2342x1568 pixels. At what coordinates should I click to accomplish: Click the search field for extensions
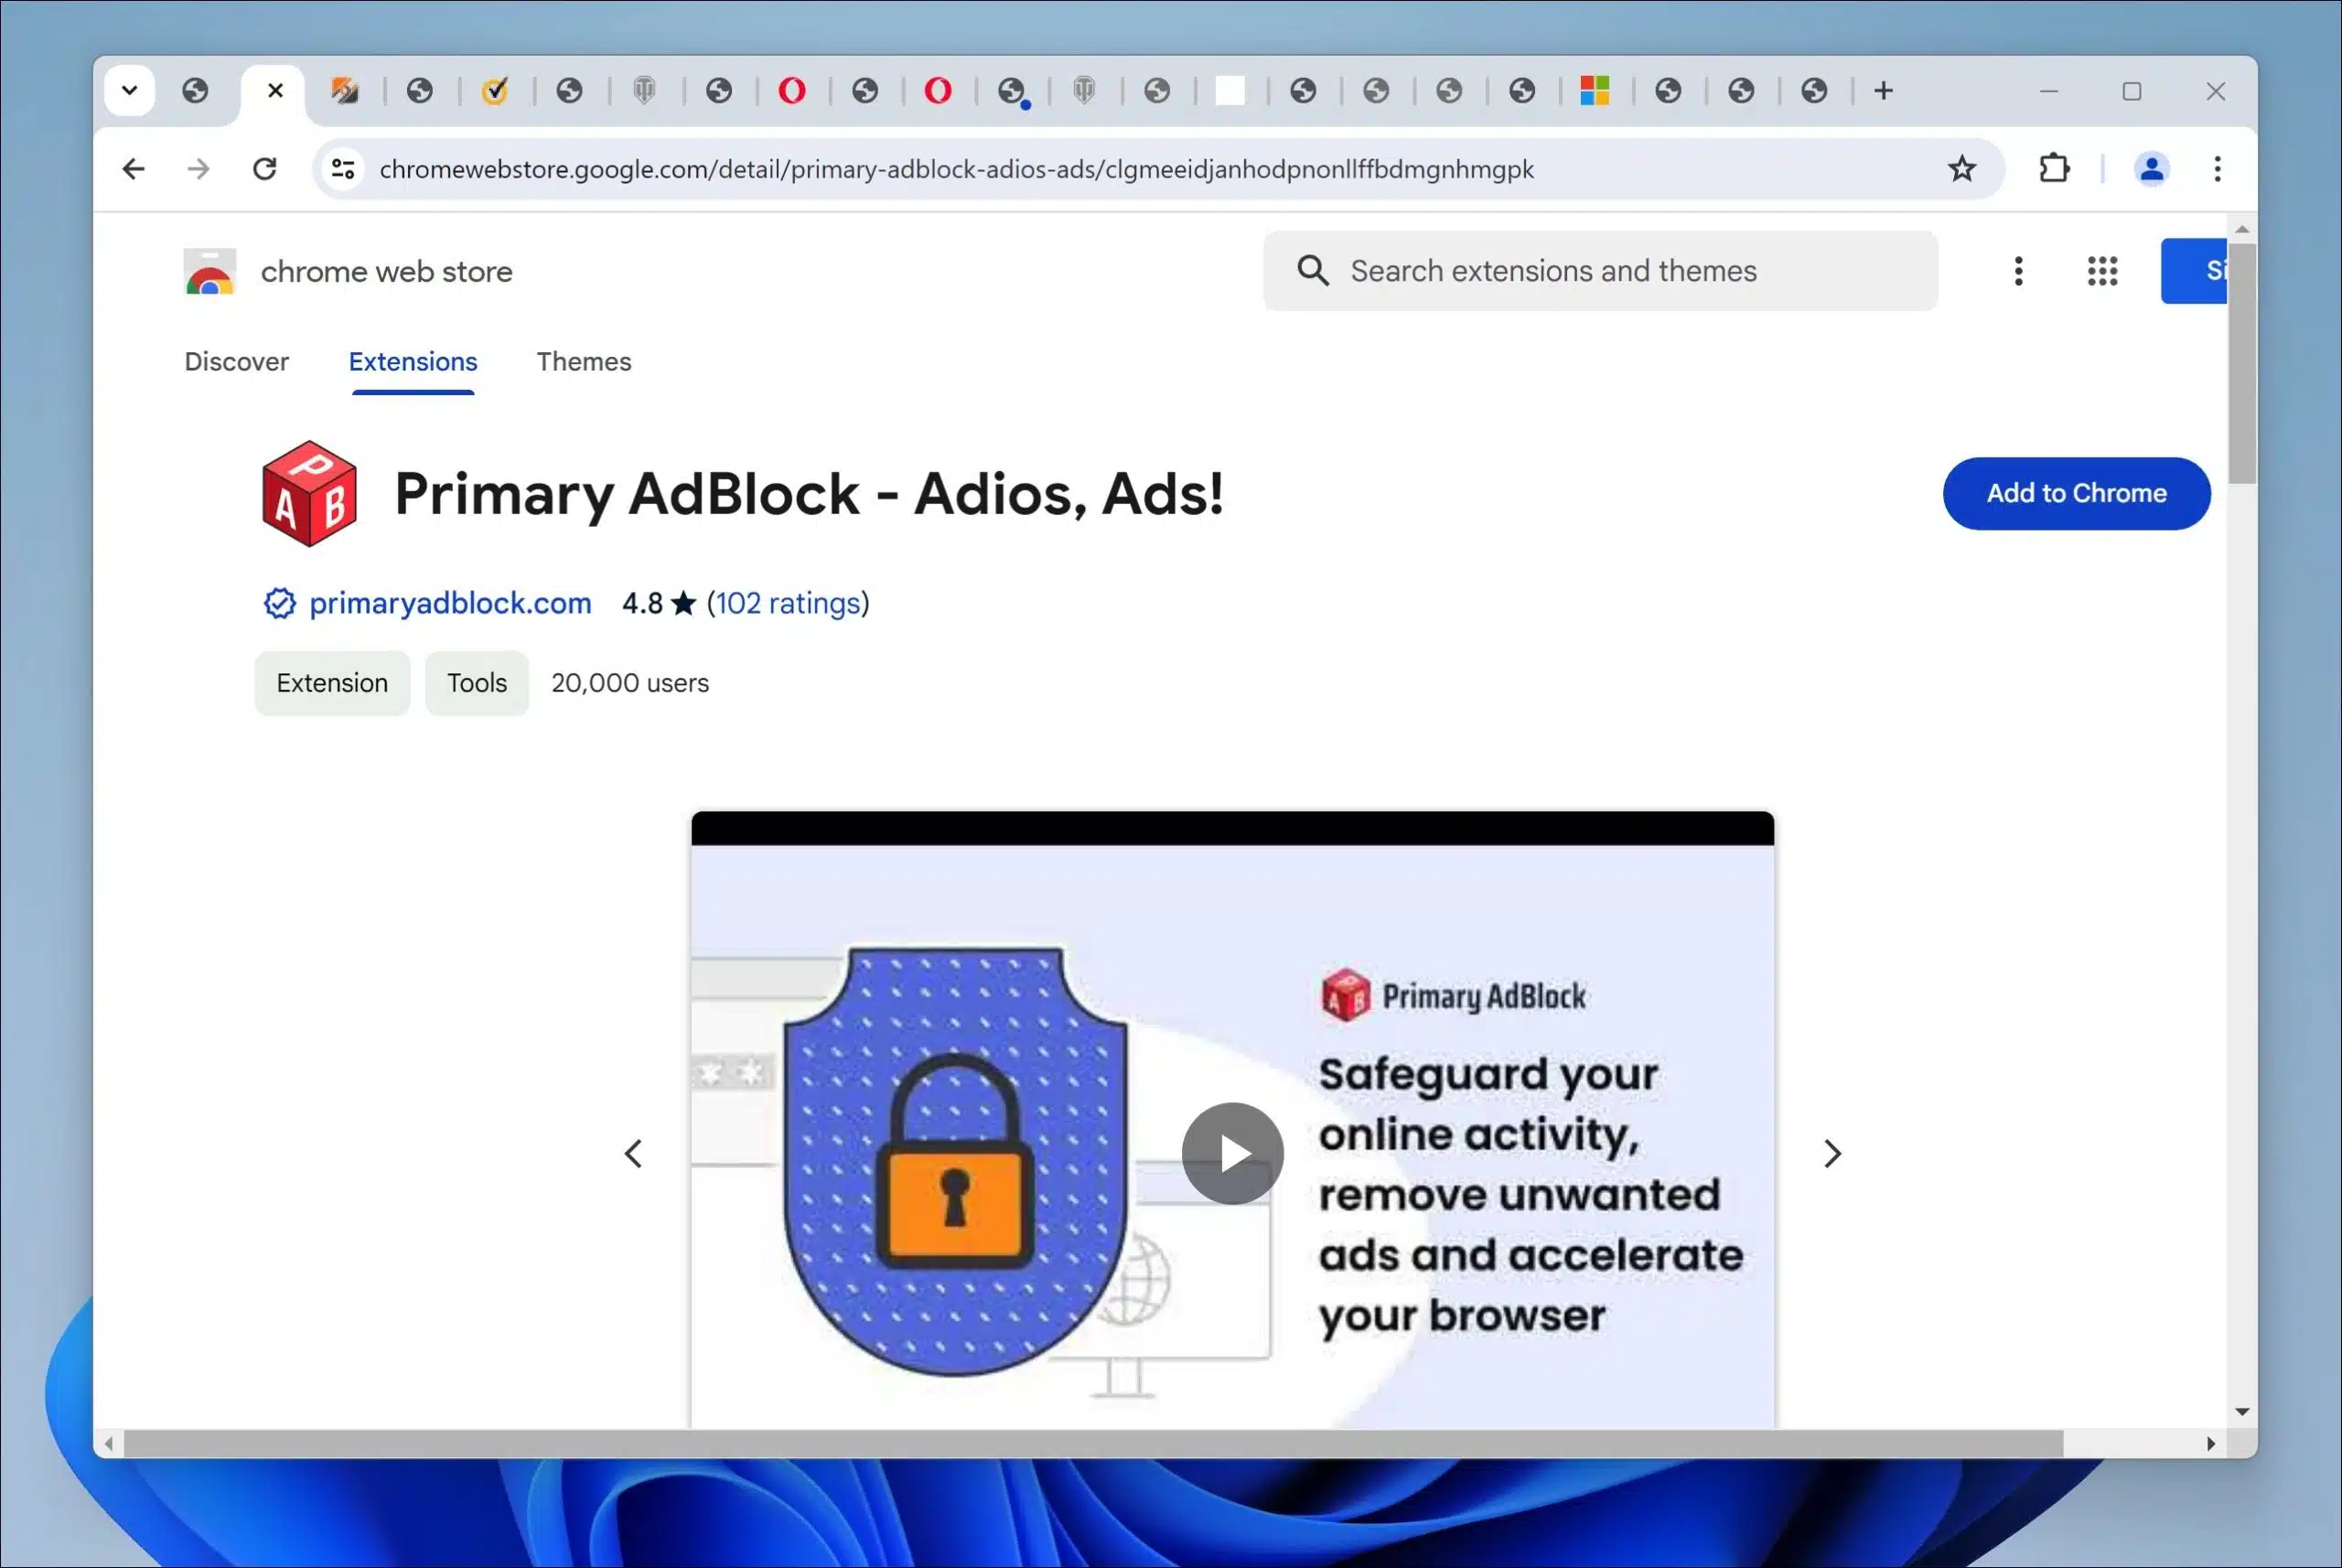pyautogui.click(x=1600, y=272)
